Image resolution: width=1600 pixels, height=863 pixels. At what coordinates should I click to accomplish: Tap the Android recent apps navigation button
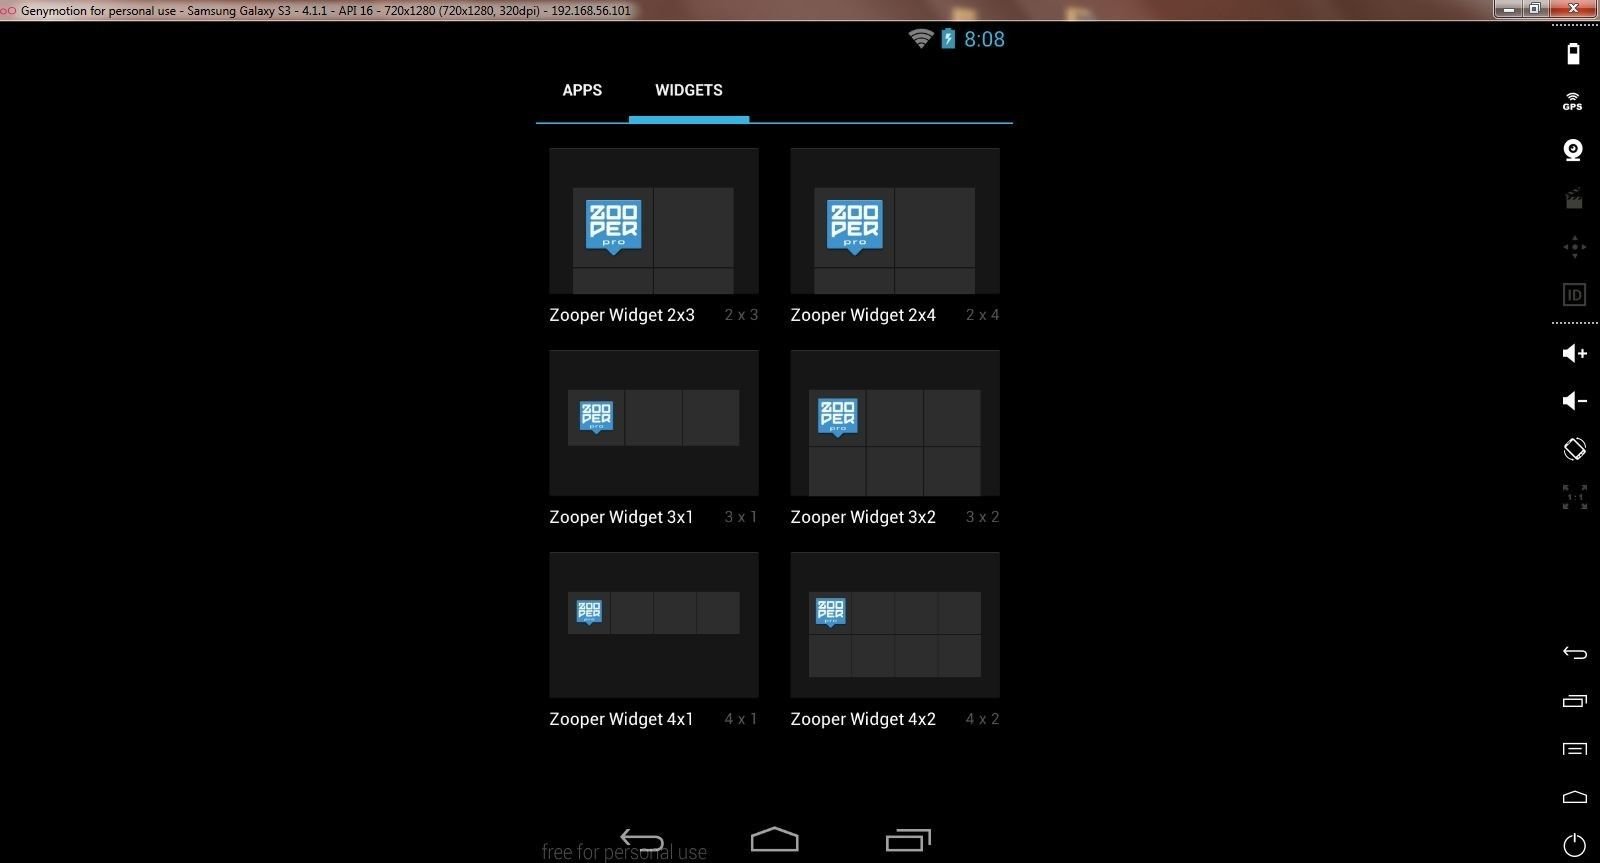(x=908, y=840)
